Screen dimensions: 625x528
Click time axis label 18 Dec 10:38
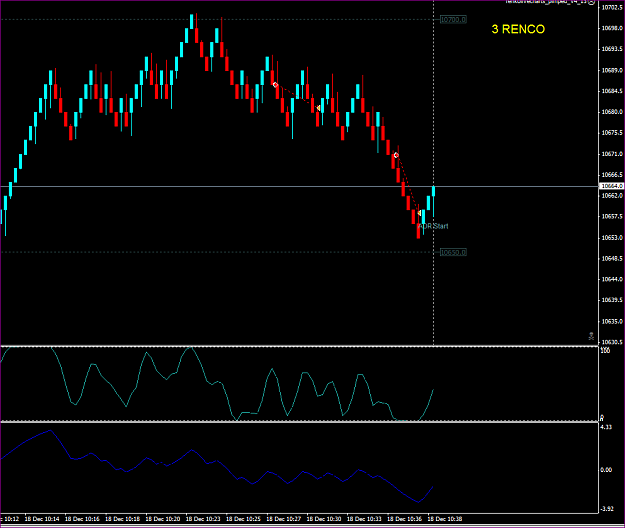444,519
